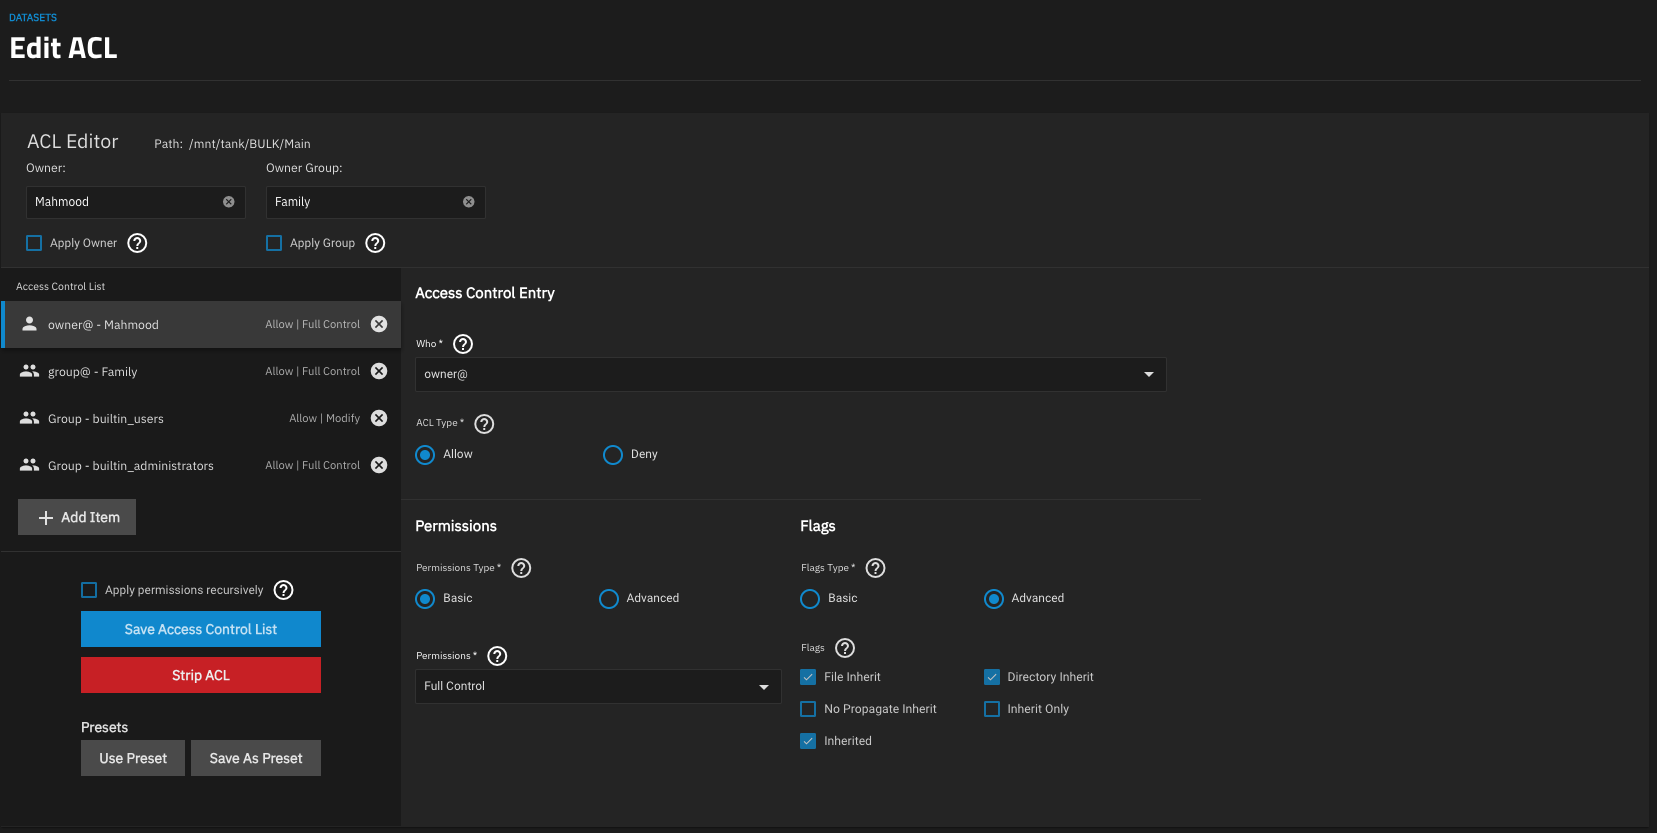Remove the builtin_administrators ACL entry

point(379,465)
